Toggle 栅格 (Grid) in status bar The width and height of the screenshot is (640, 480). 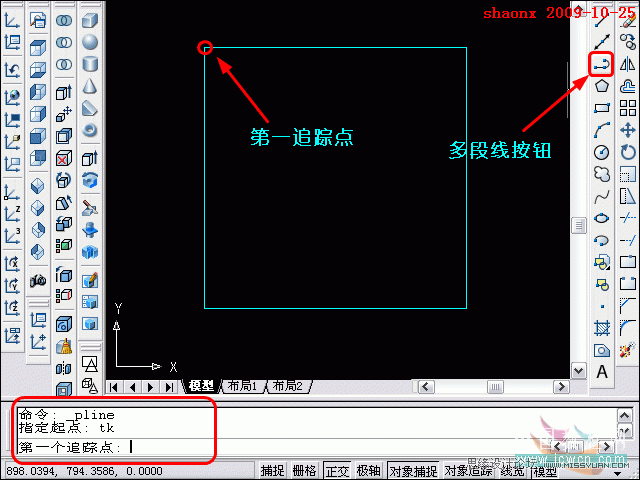pos(304,471)
